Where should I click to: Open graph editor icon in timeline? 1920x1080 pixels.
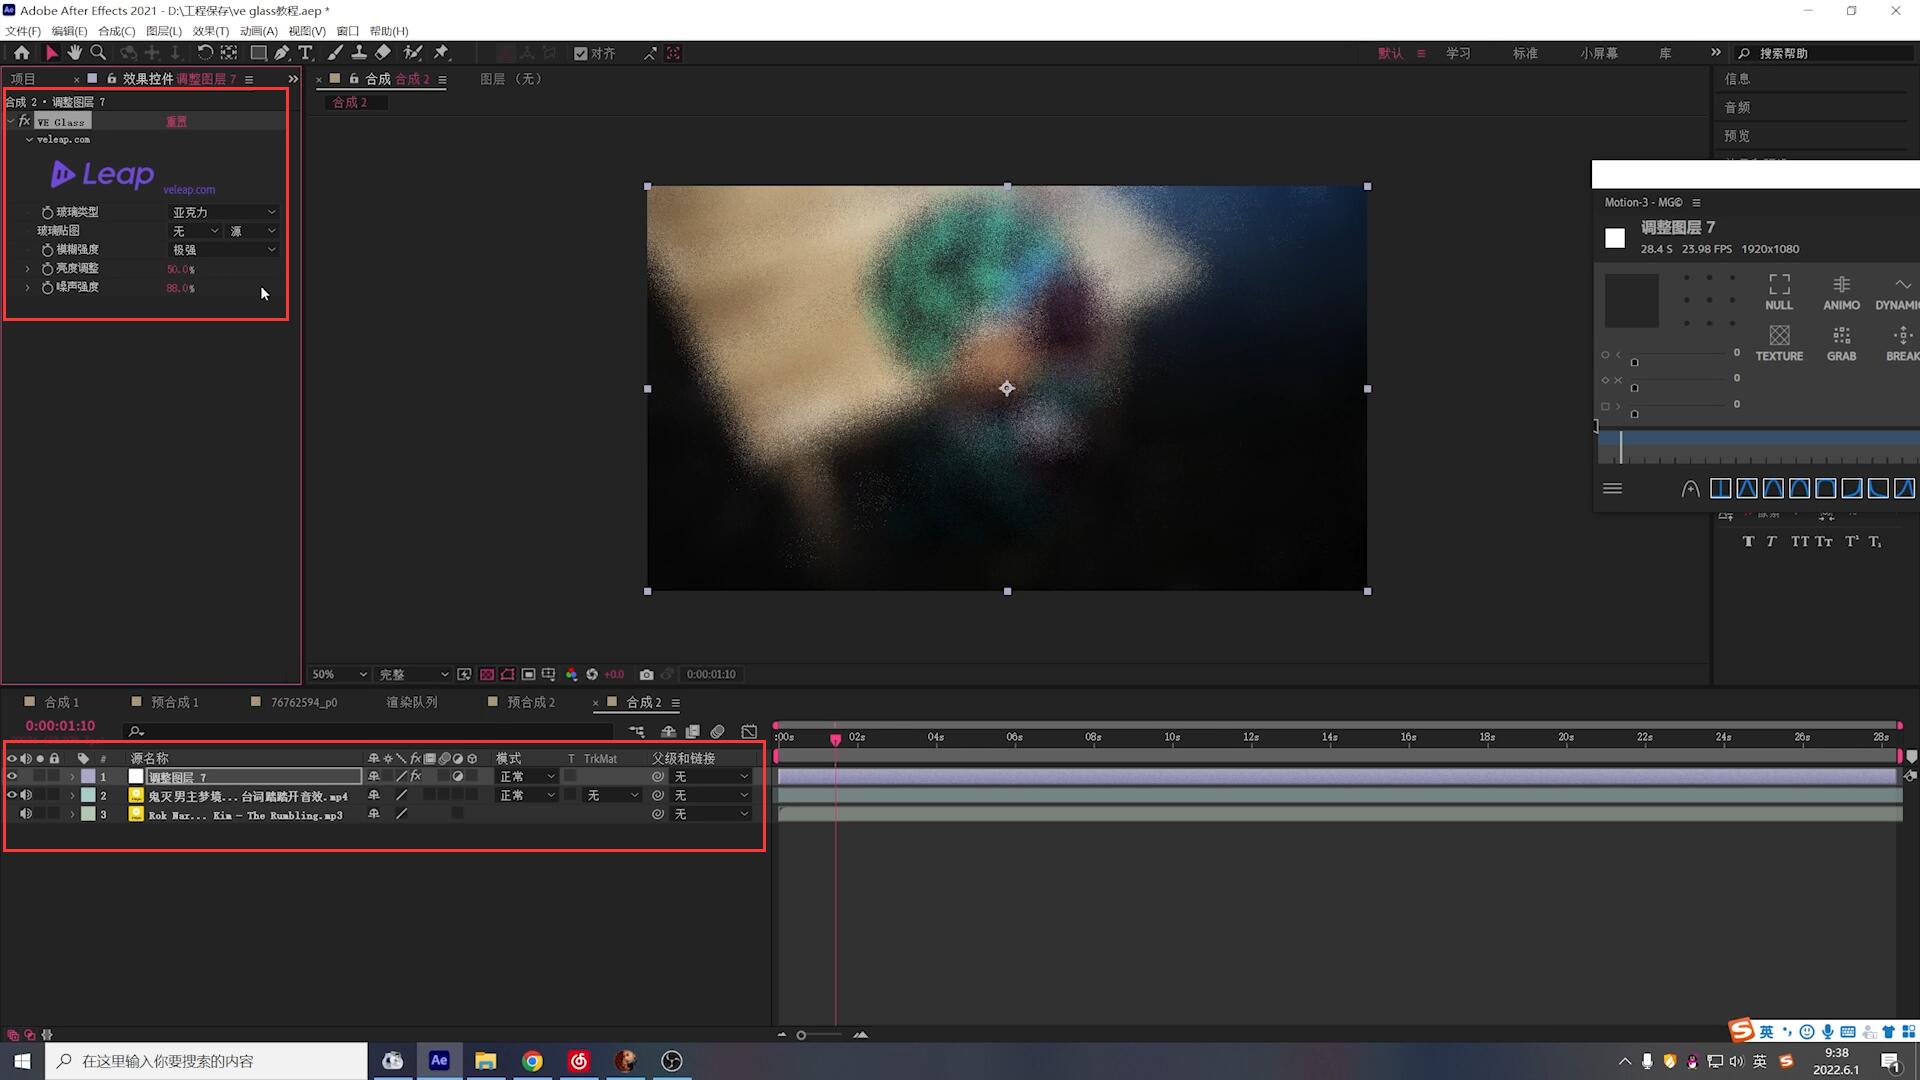pos(749,732)
